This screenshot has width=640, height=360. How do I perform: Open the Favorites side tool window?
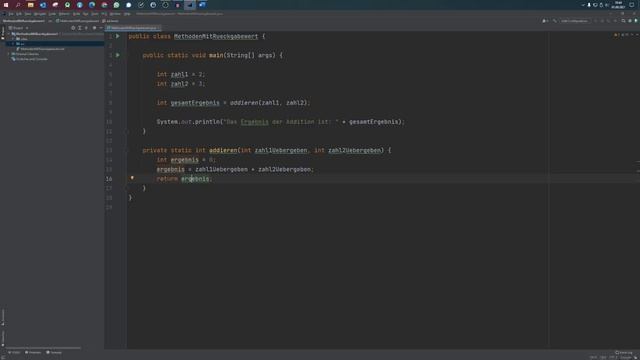pos(3,338)
